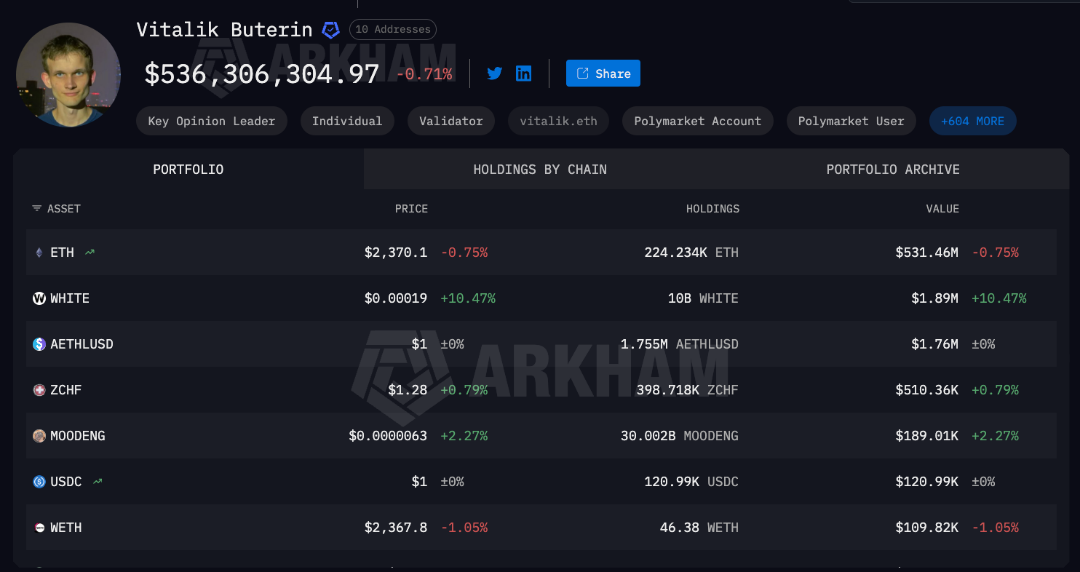1080x572 pixels.
Task: Click the total value $536,306,304.97
Action: tap(262, 74)
